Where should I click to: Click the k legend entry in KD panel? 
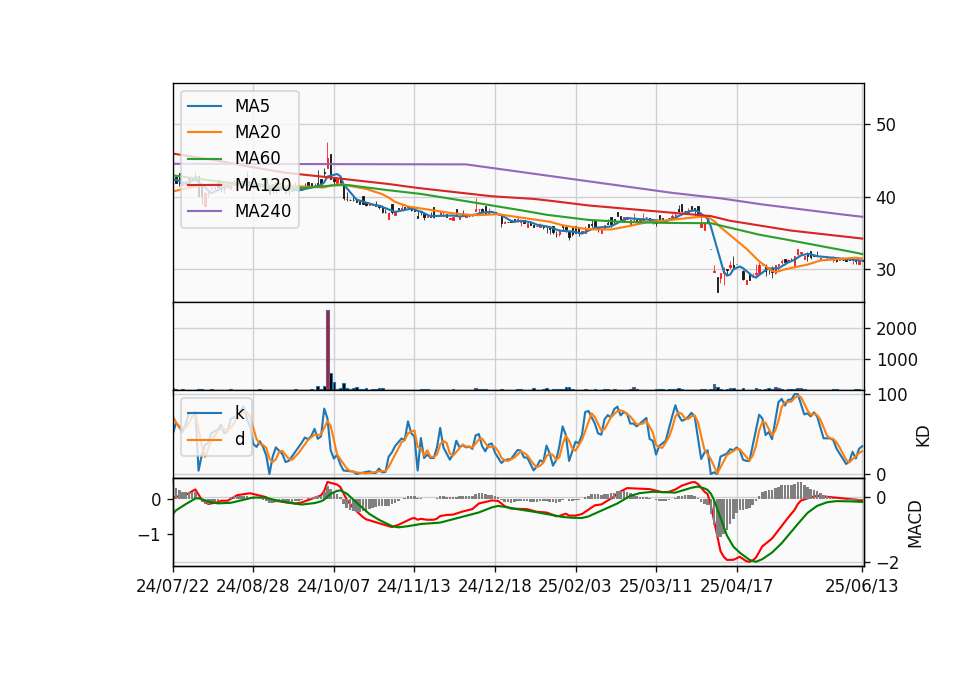coord(239,413)
